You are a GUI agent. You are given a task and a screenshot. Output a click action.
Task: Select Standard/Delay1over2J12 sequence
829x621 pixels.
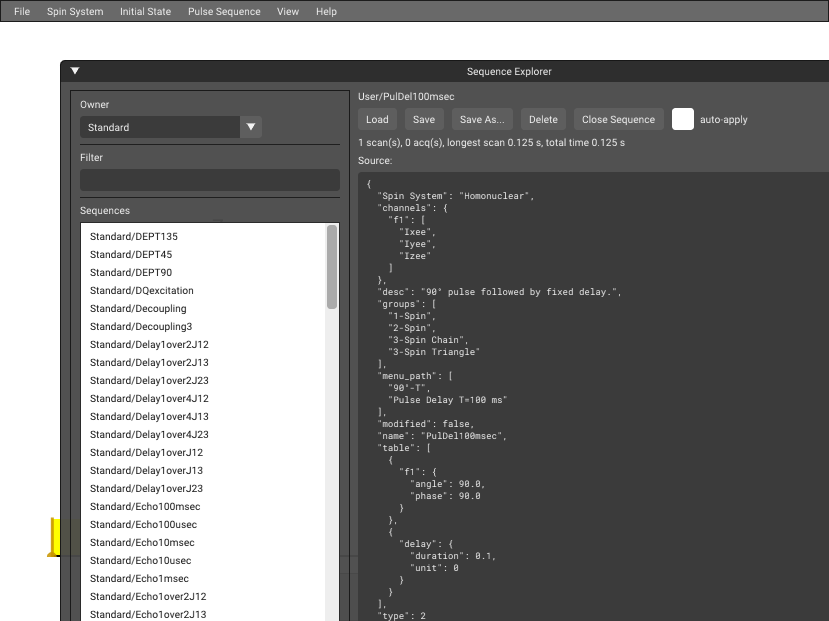[x=149, y=344]
